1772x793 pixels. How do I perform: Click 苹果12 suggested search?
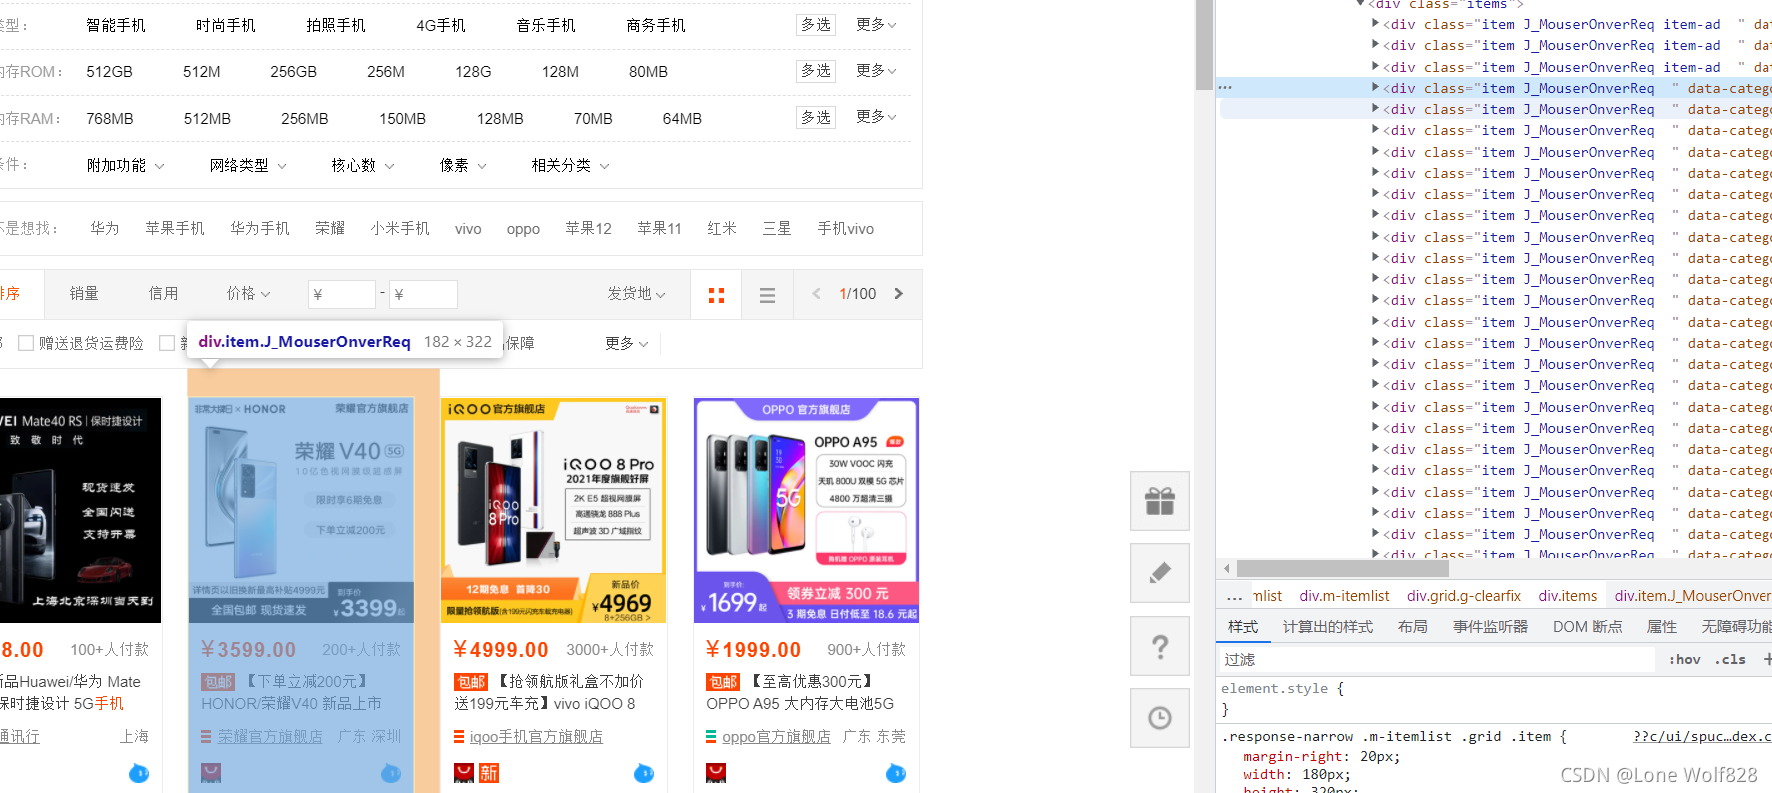pos(588,228)
